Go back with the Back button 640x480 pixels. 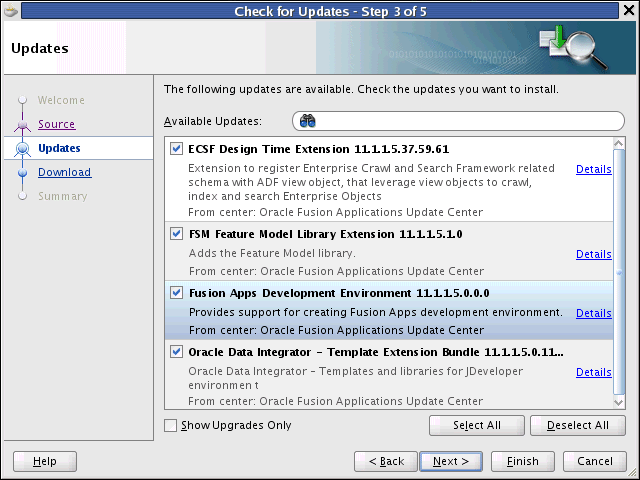pyautogui.click(x=386, y=461)
